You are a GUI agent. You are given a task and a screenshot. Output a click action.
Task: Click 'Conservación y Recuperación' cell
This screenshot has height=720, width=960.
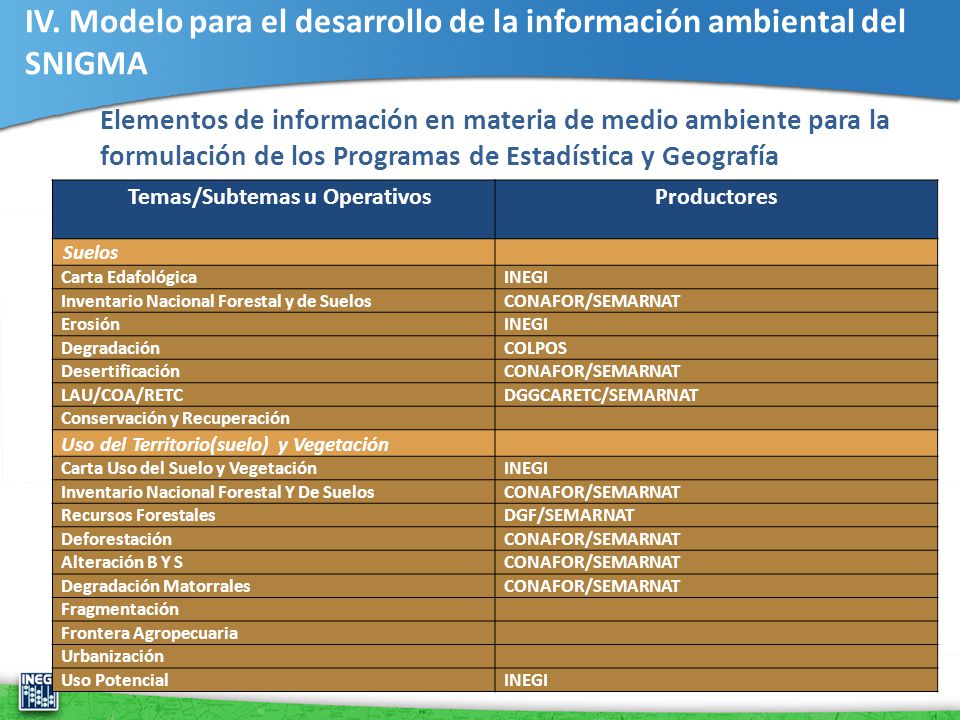pyautogui.click(x=274, y=418)
